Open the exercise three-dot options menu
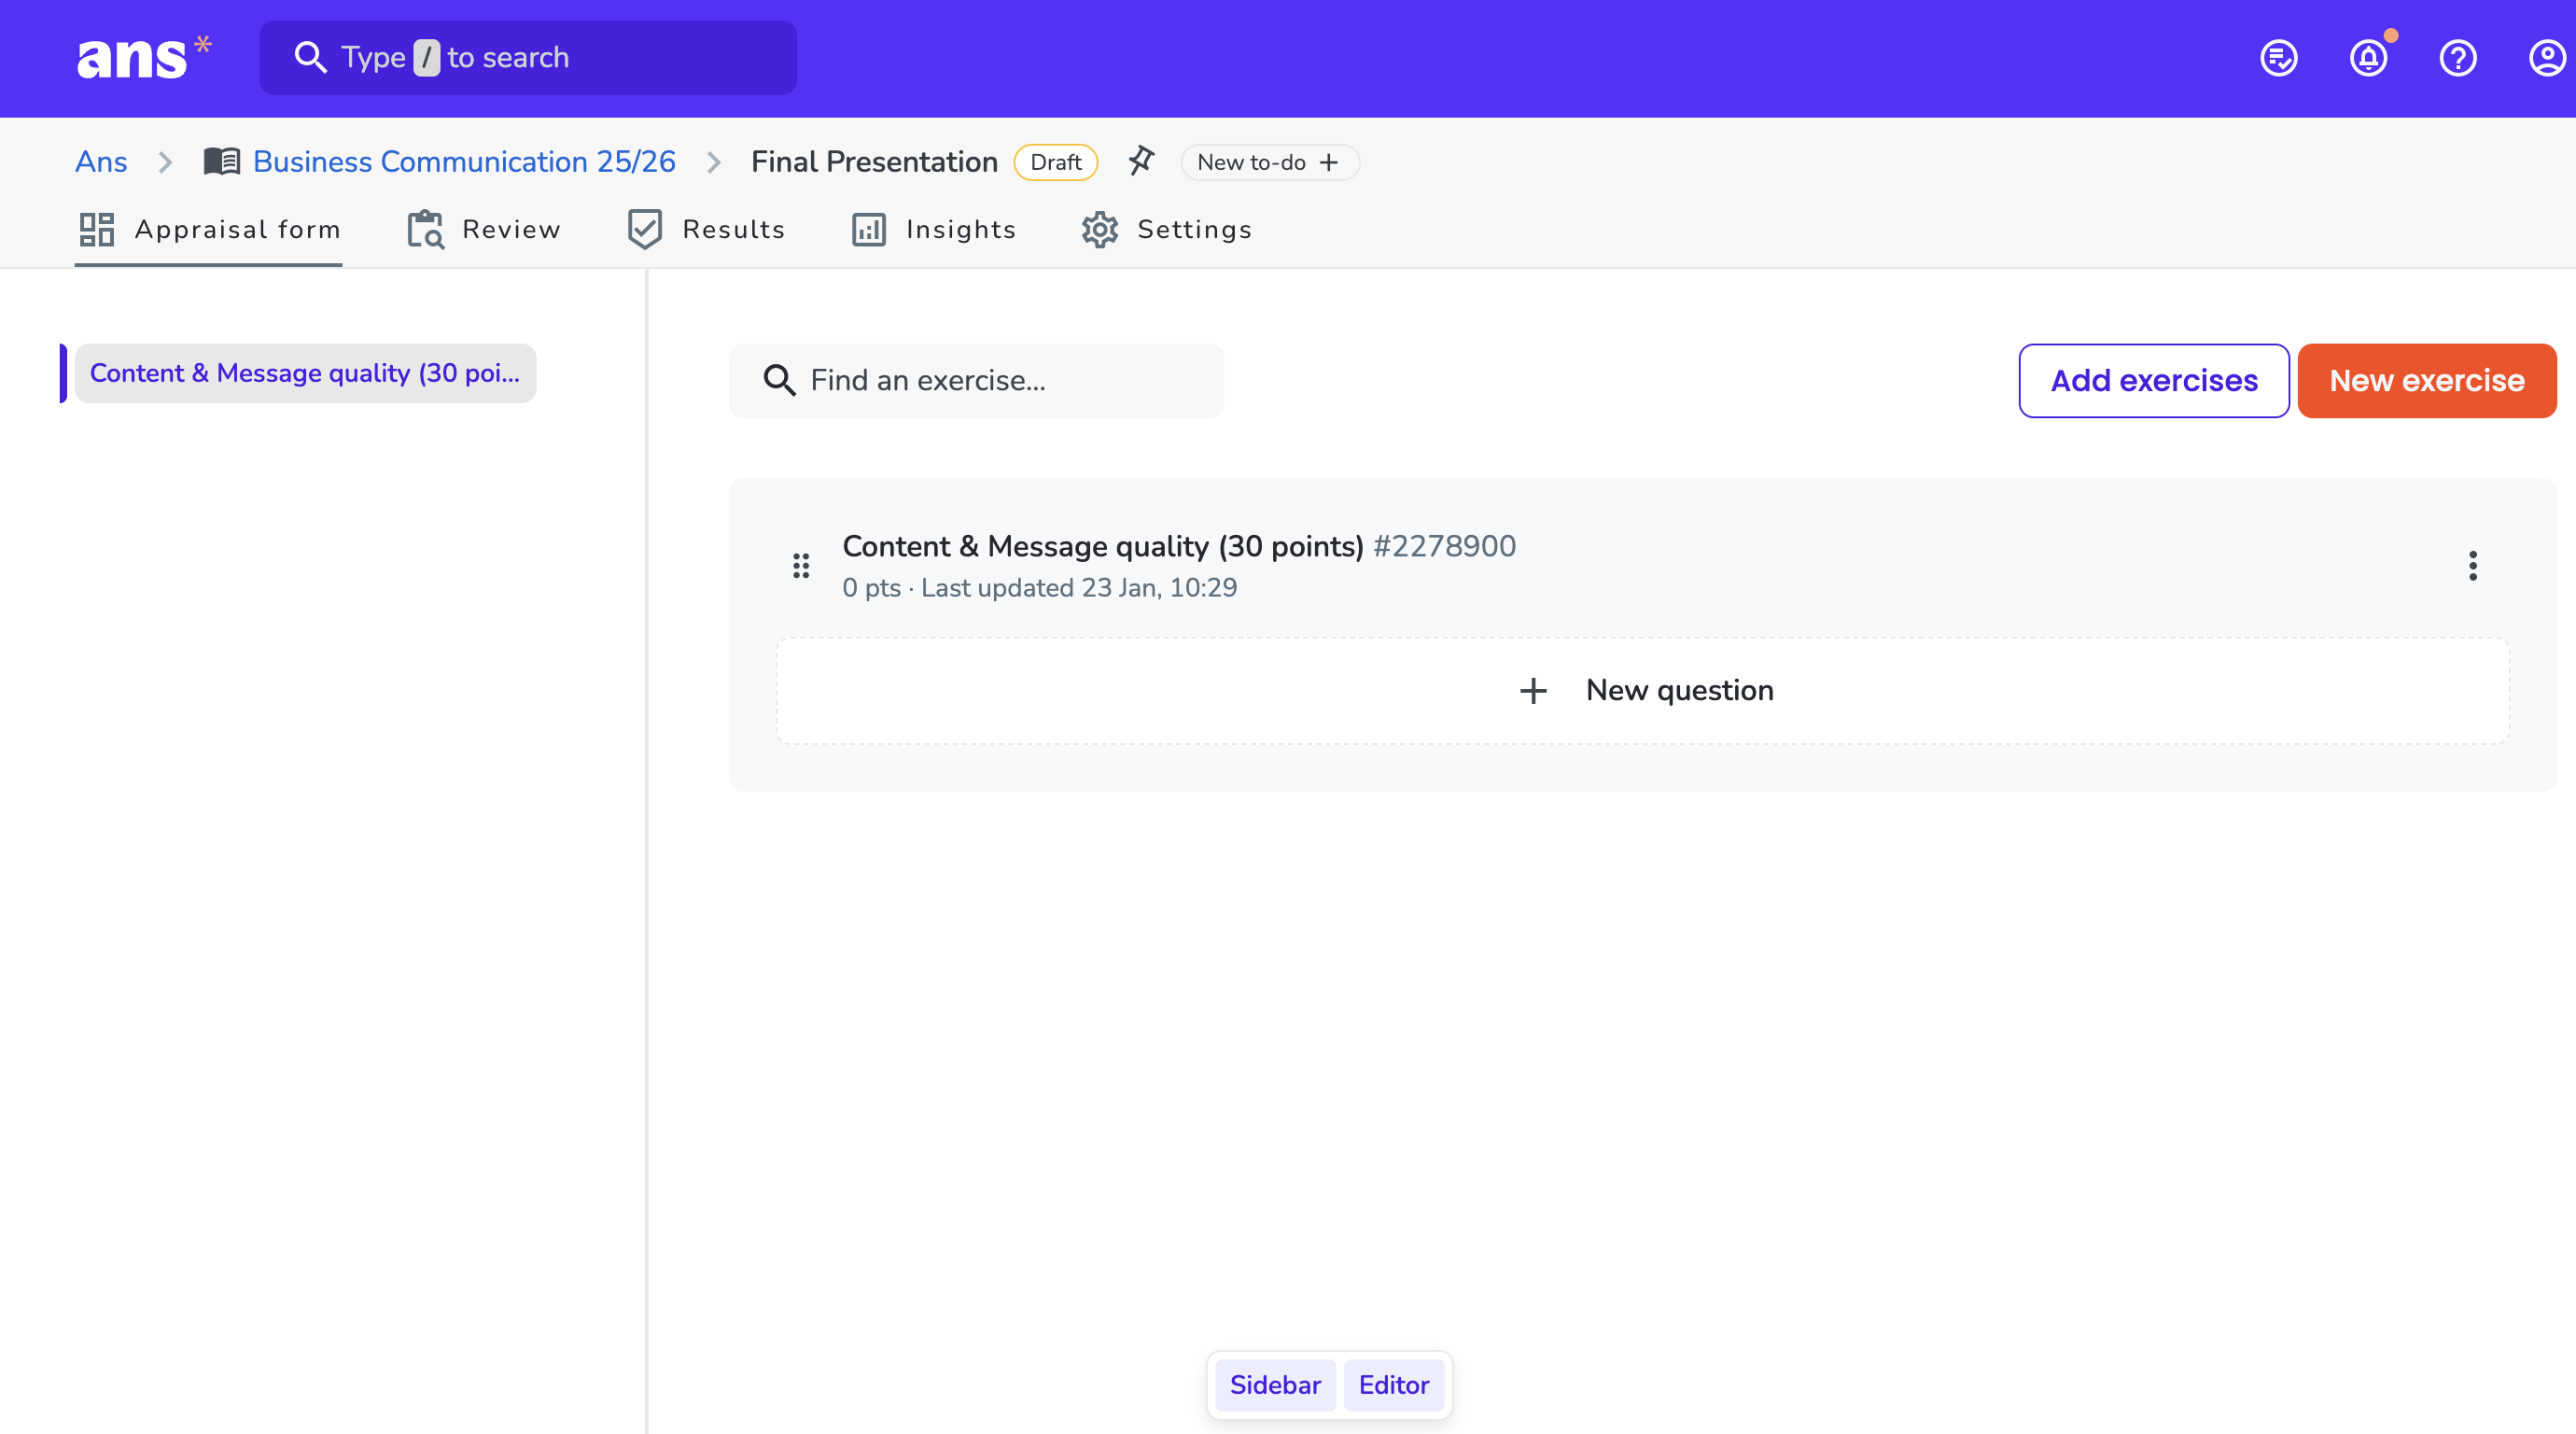2576x1434 pixels. click(x=2472, y=566)
